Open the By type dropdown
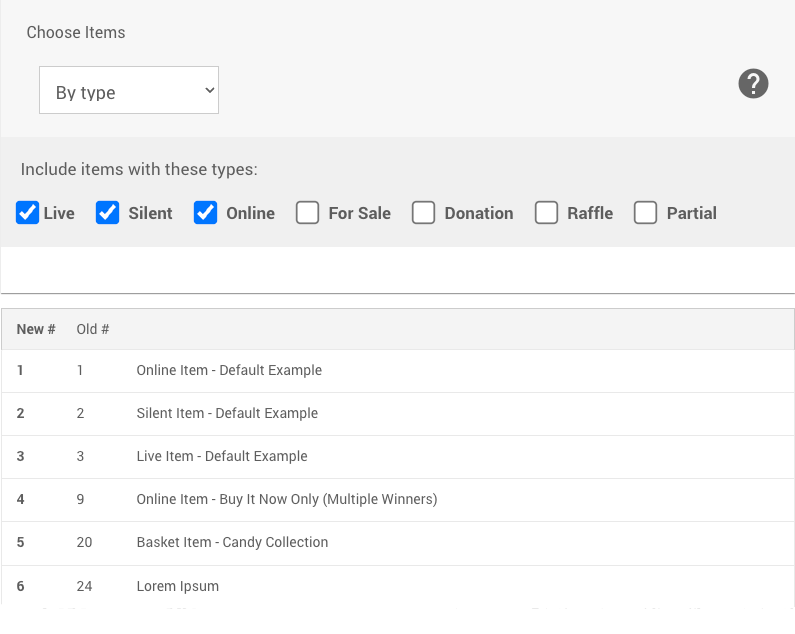Image resolution: width=795 pixels, height=634 pixels. click(129, 91)
